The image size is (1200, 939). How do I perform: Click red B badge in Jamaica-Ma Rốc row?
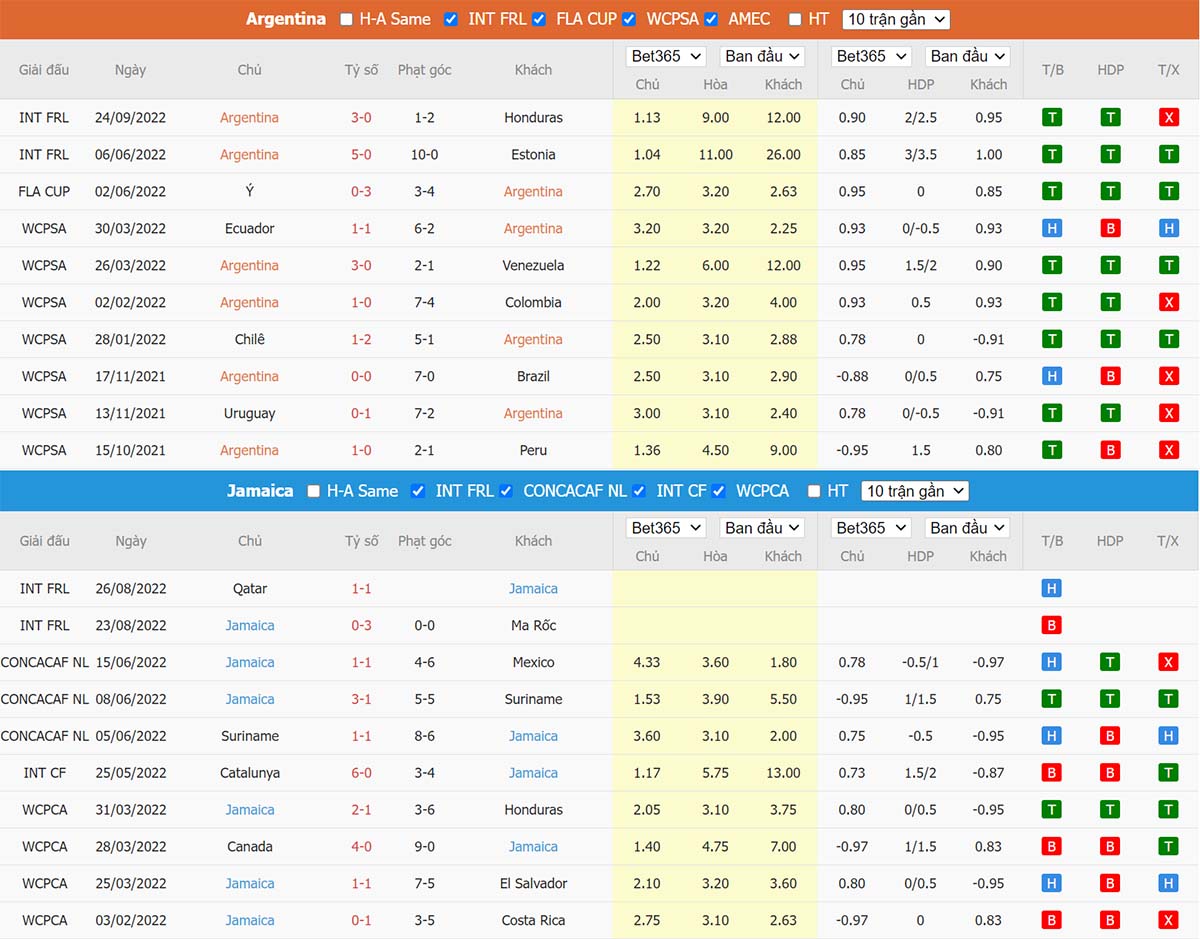tap(1051, 626)
